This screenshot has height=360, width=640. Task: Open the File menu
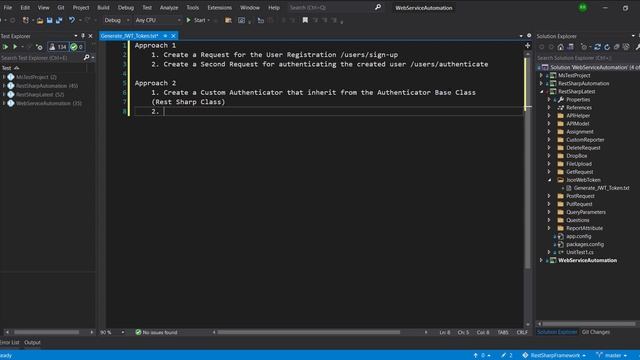click(8, 7)
